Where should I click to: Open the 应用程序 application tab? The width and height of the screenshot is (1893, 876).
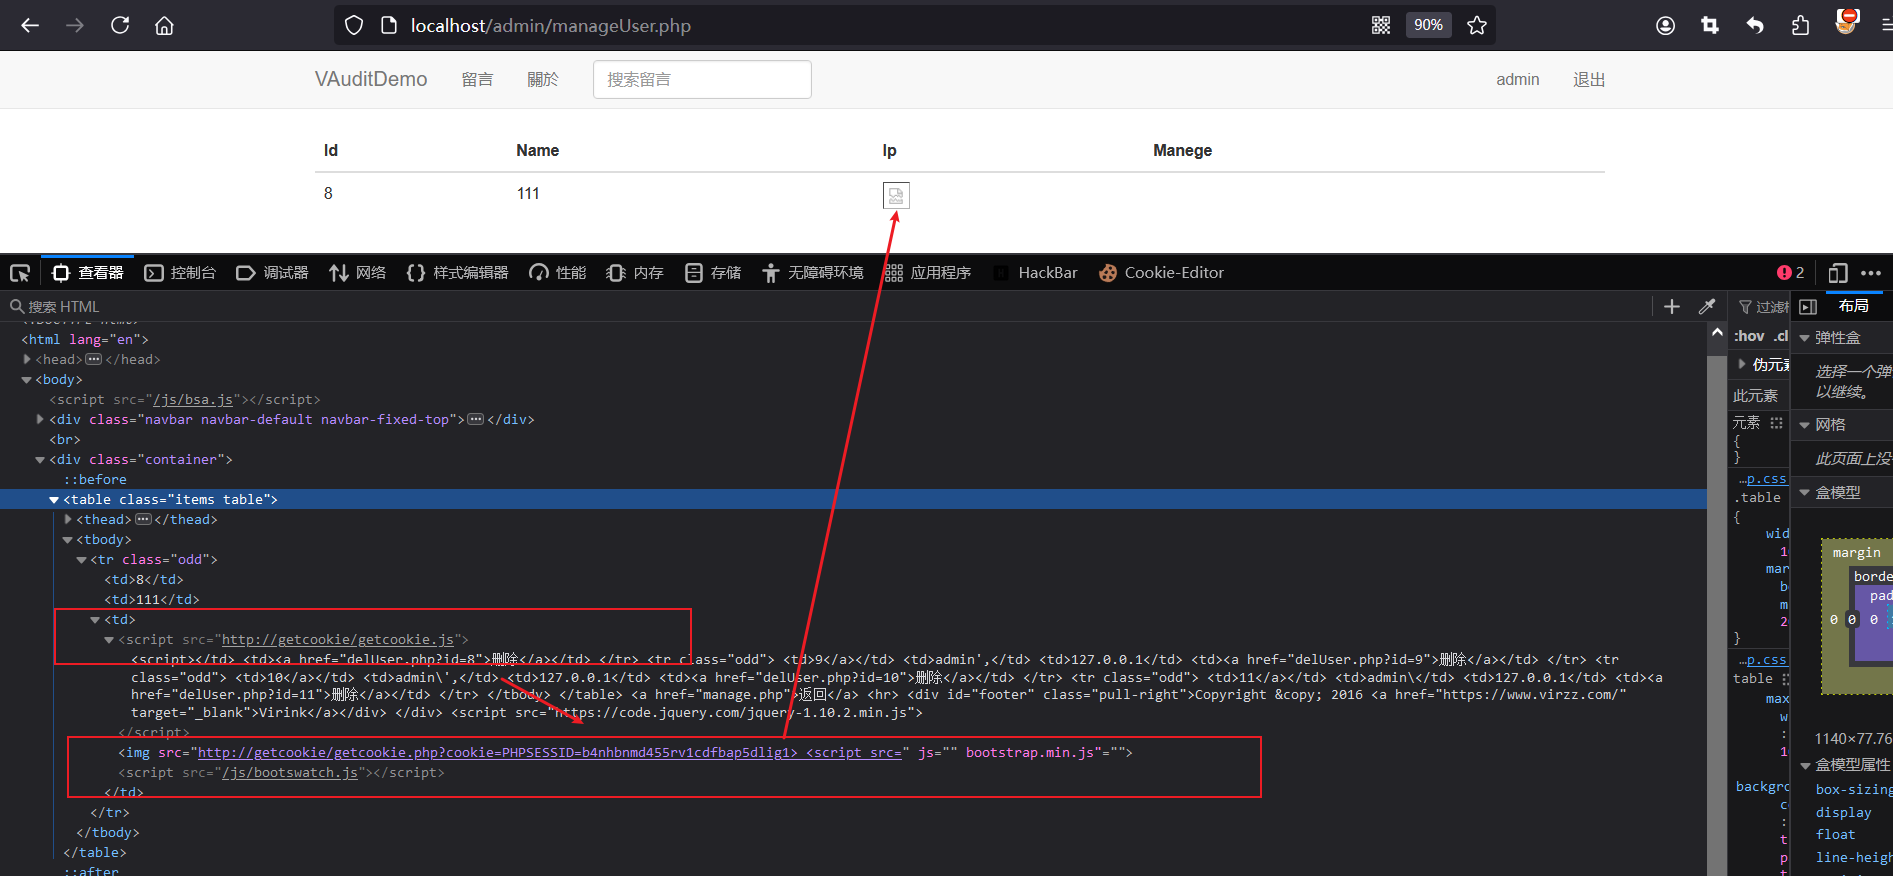pyautogui.click(x=928, y=273)
